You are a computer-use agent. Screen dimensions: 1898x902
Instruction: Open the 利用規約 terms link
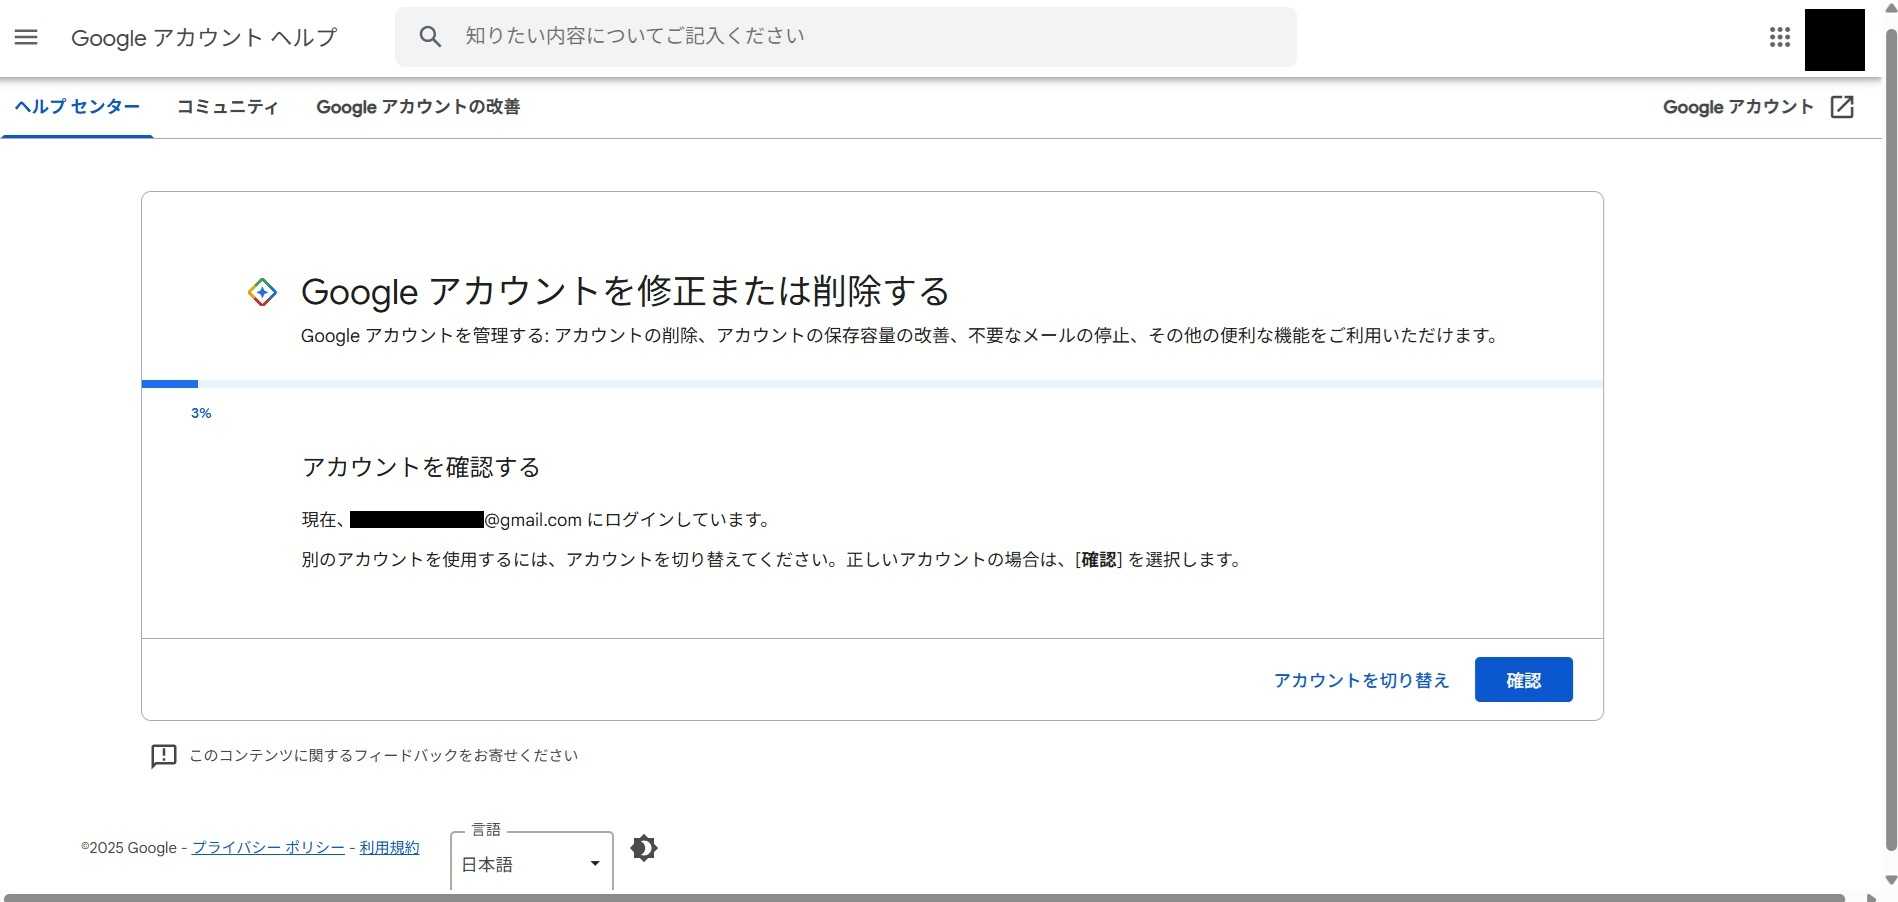click(389, 847)
